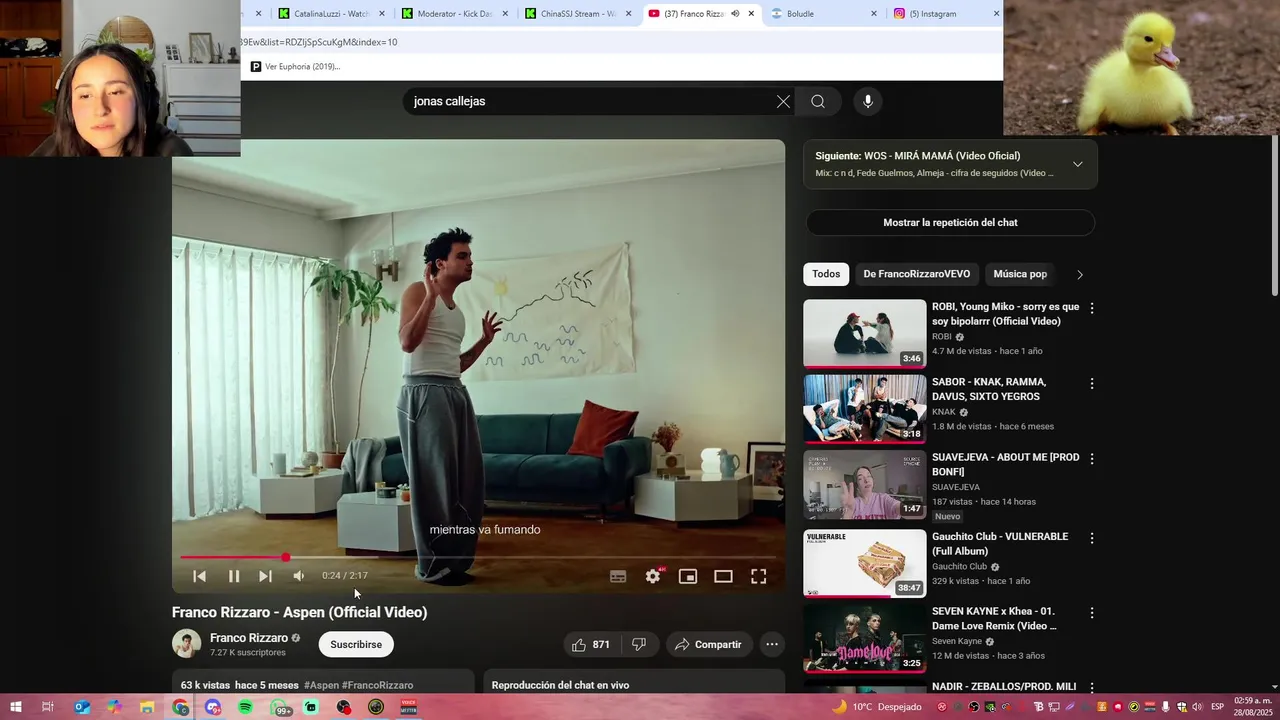
Task: Share the video via Compartir
Action: (x=708, y=645)
